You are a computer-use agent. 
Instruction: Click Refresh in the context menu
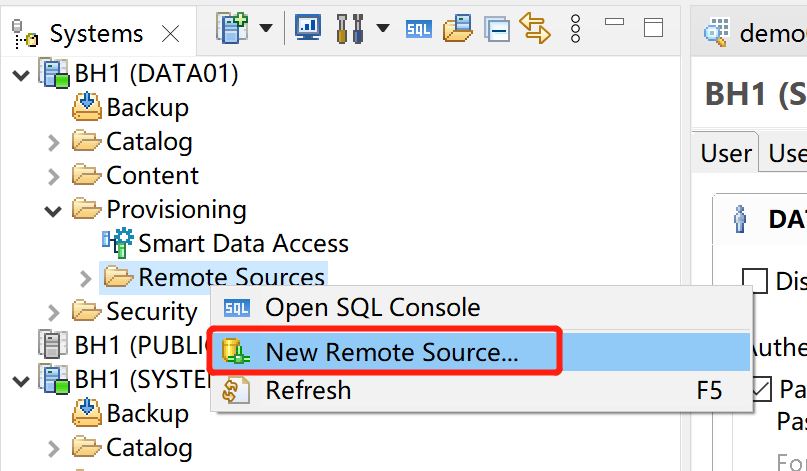[308, 390]
